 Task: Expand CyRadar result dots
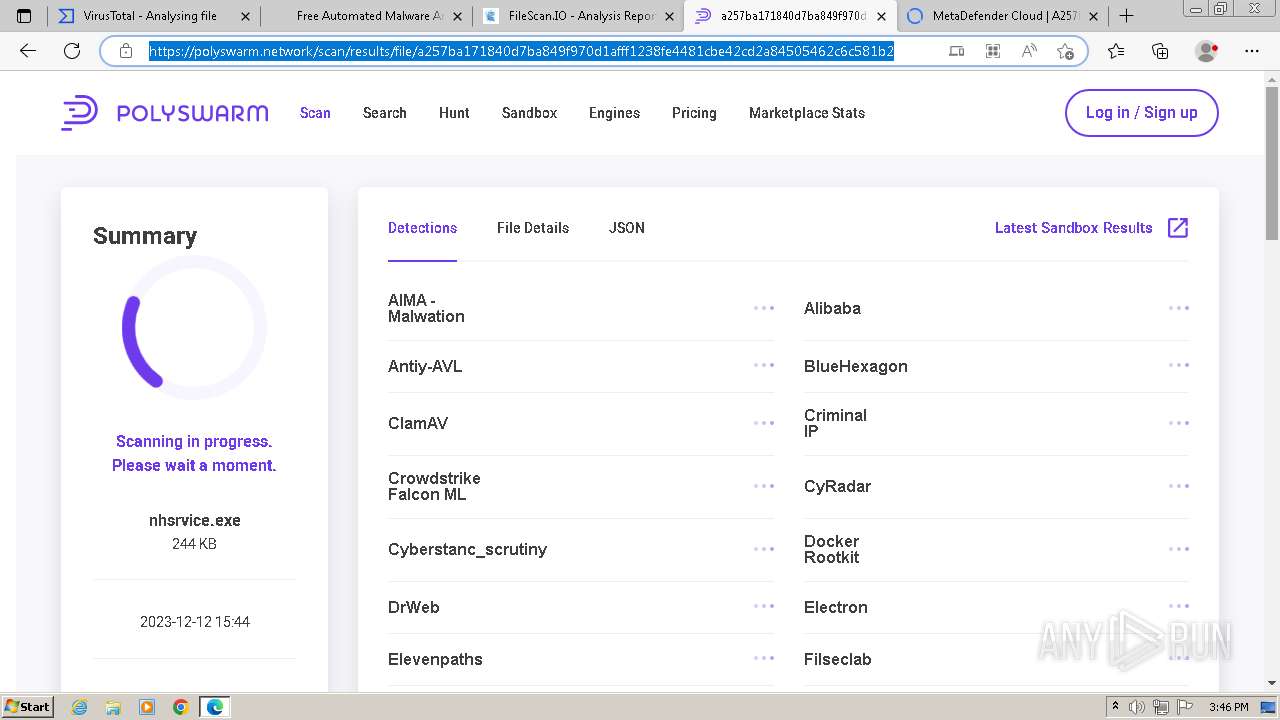click(x=1179, y=486)
